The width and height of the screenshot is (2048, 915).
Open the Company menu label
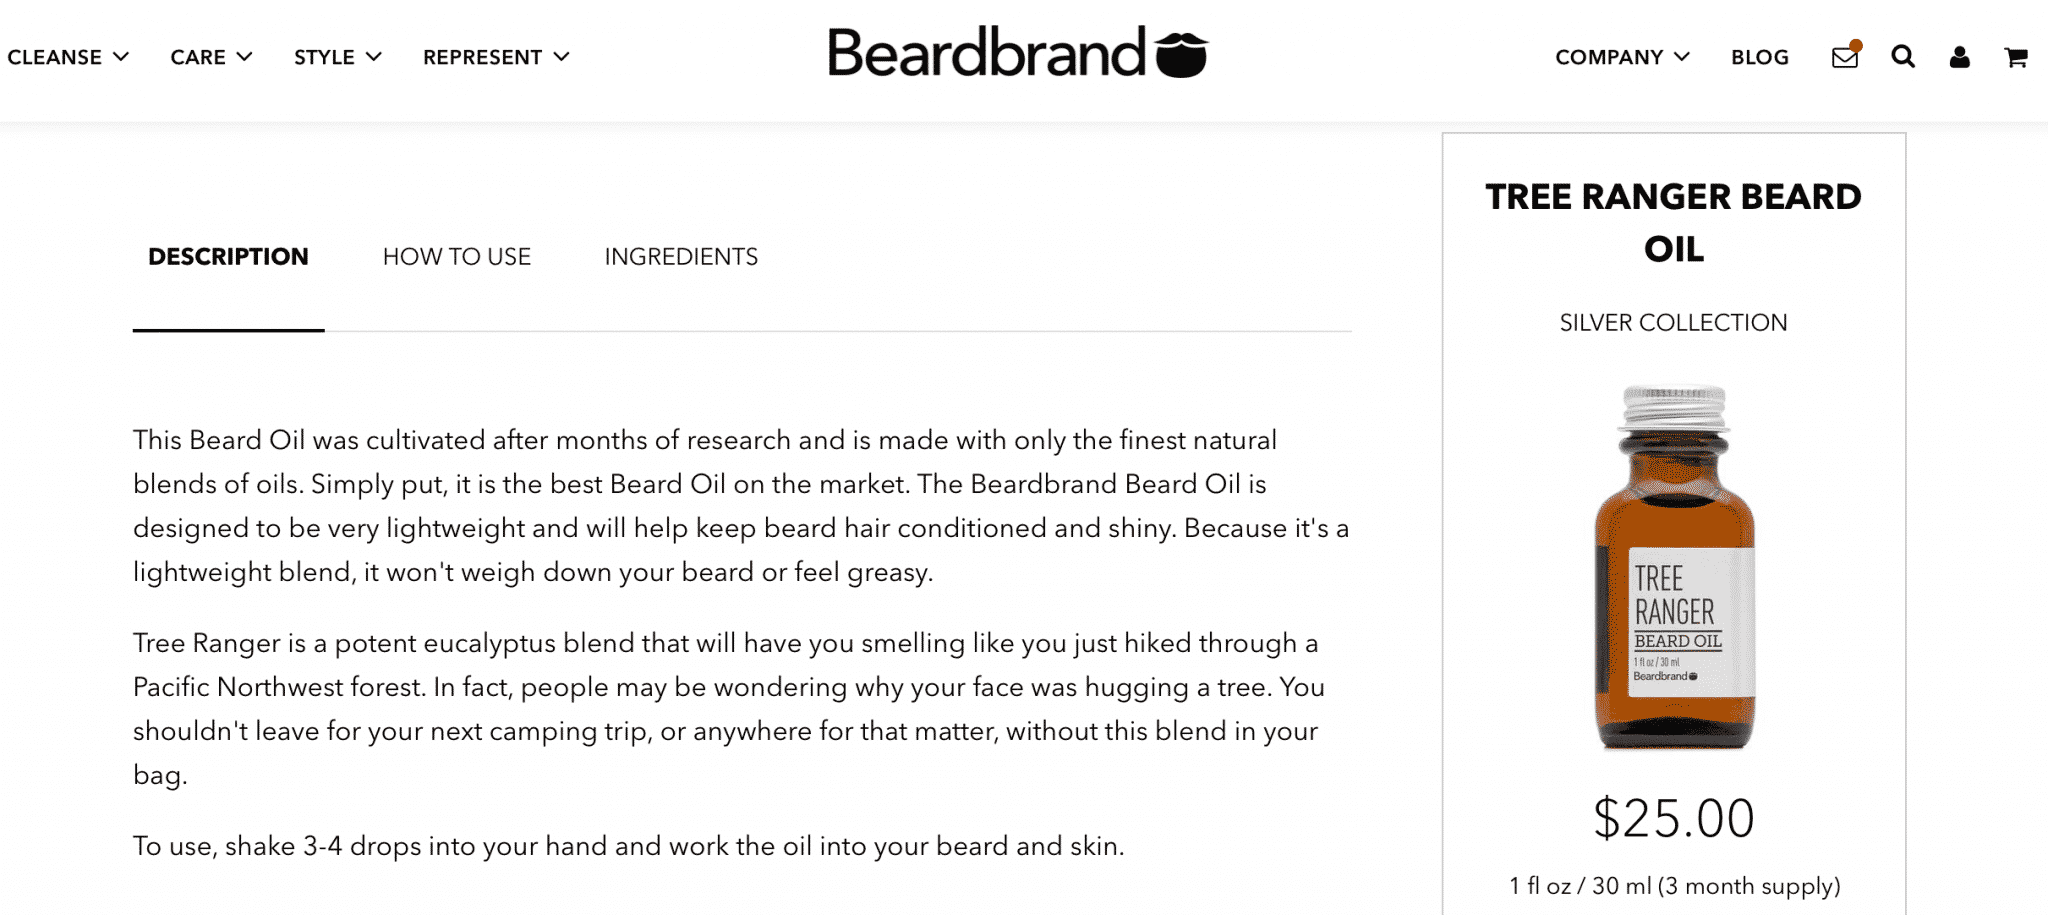[1609, 57]
